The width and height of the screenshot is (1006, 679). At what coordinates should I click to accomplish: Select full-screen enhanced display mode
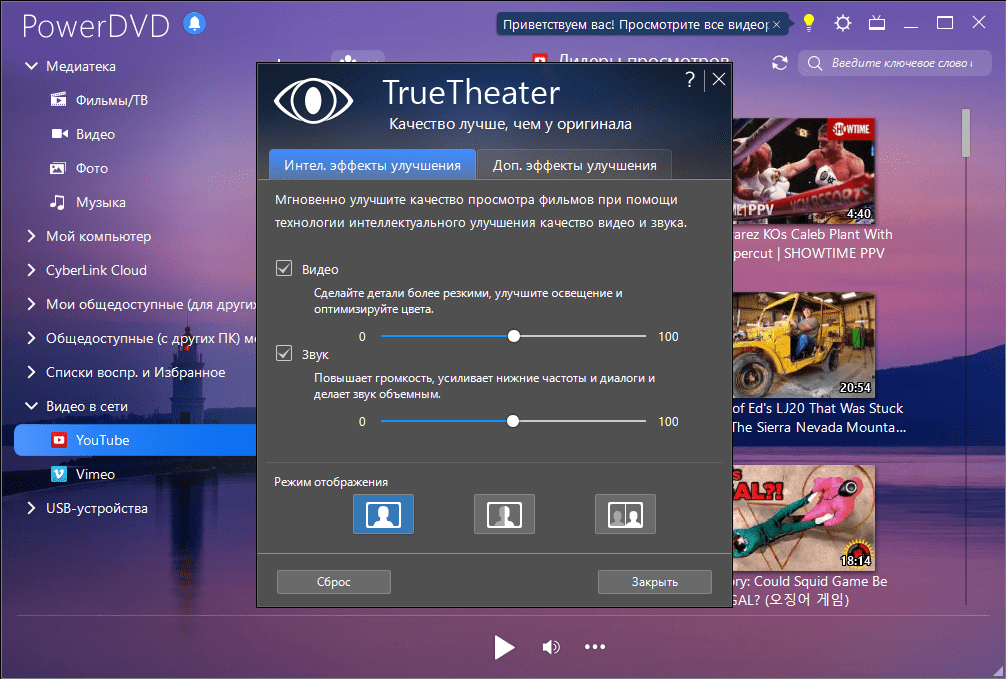coord(383,514)
